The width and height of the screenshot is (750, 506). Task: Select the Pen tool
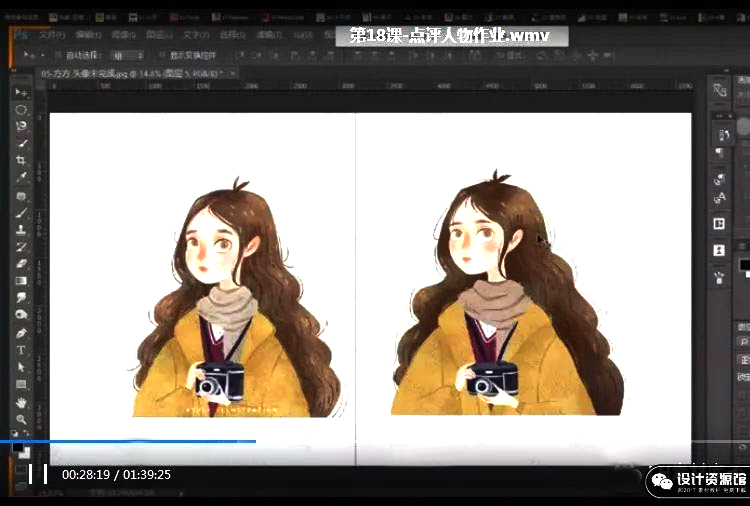[22, 333]
